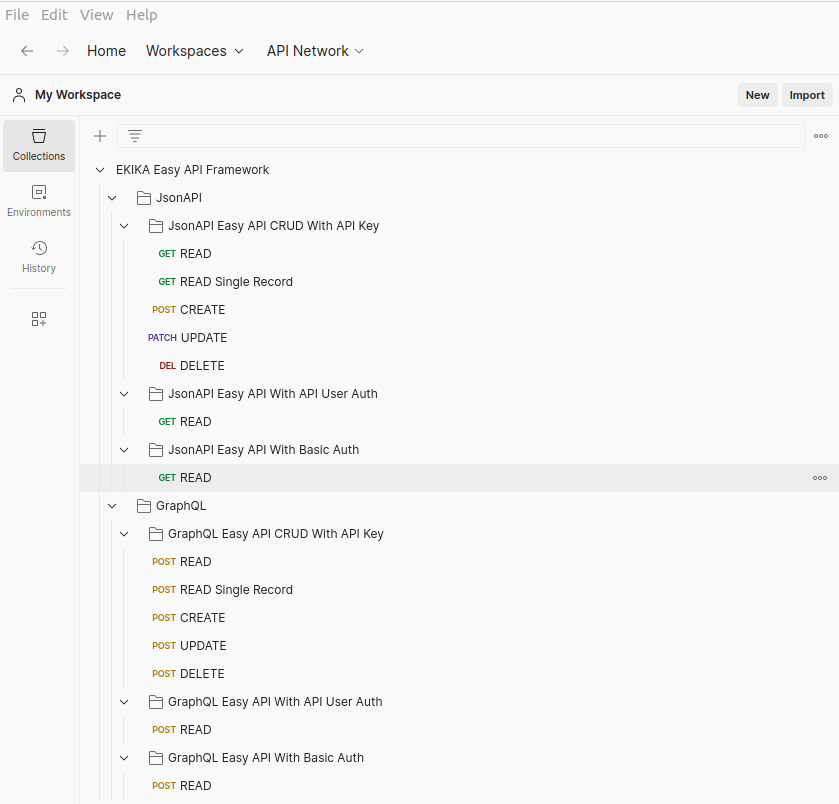Open the collections panel three-dot options

(x=820, y=136)
